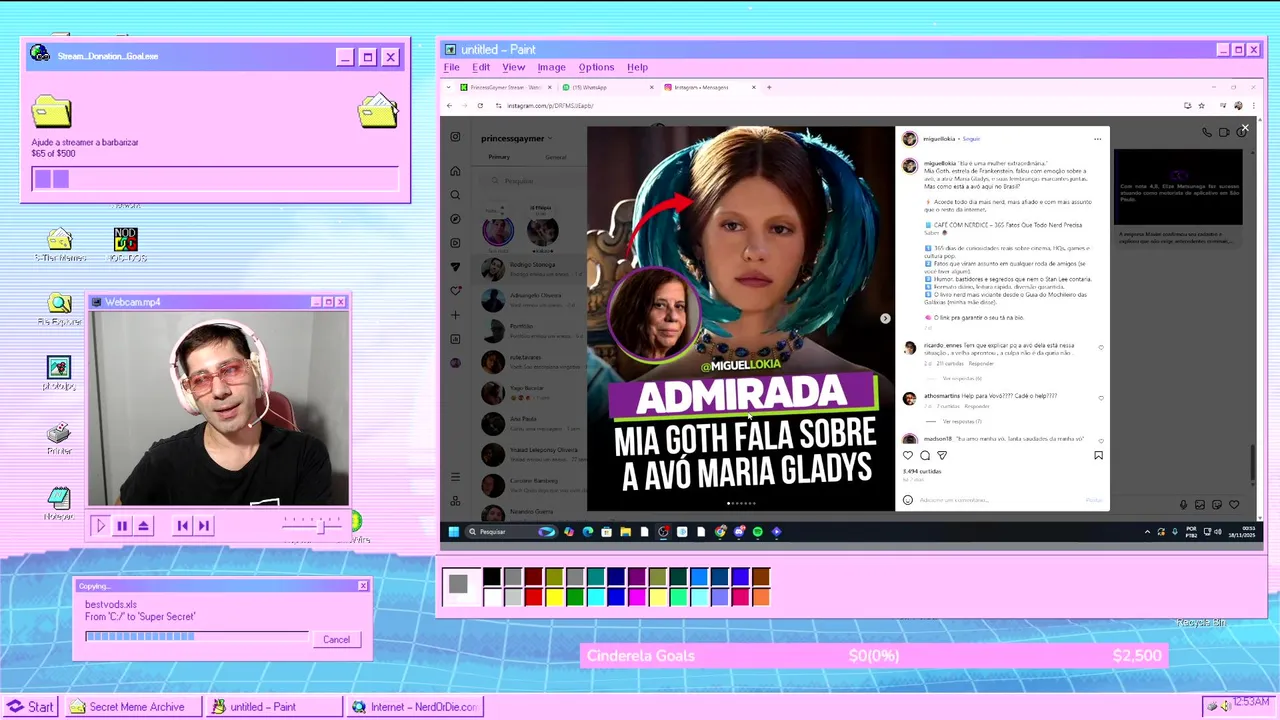
Task: Go to the next carousel image arrow
Action: click(x=885, y=318)
